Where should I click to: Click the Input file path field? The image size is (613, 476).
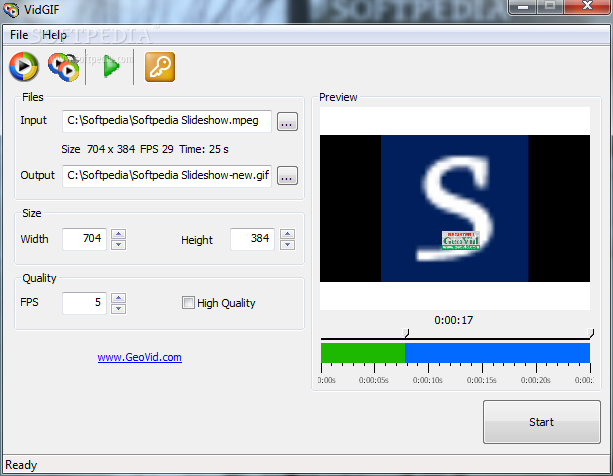click(x=167, y=121)
